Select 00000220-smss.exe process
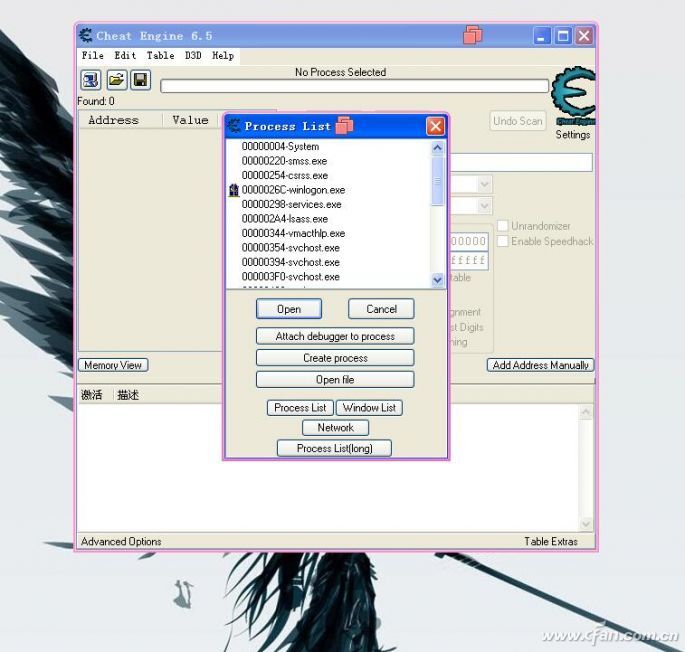This screenshot has height=652, width=685. [329, 161]
